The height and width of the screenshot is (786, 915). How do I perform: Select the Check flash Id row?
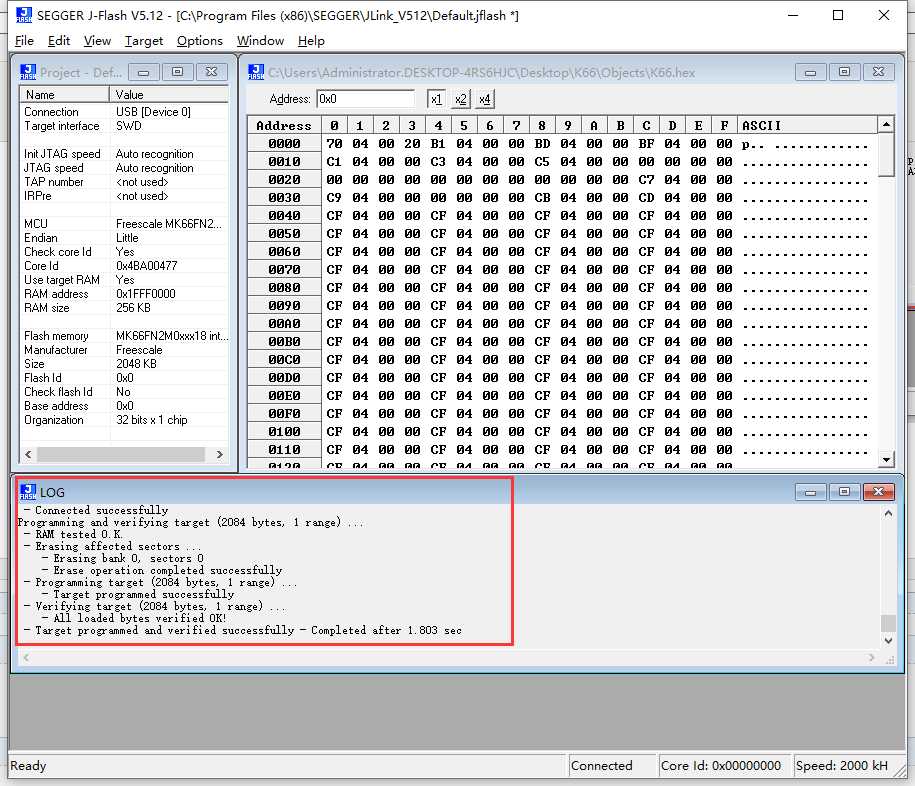[x=124, y=392]
